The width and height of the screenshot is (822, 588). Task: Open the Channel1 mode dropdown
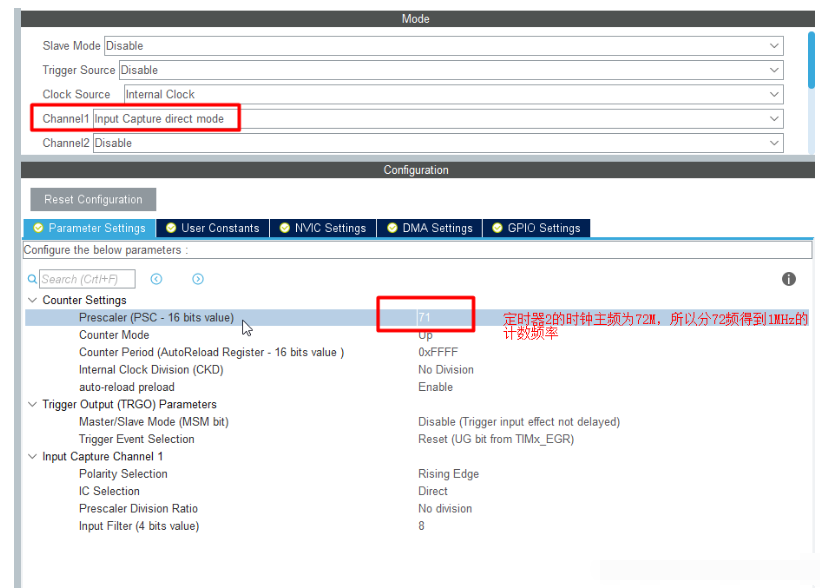[437, 118]
